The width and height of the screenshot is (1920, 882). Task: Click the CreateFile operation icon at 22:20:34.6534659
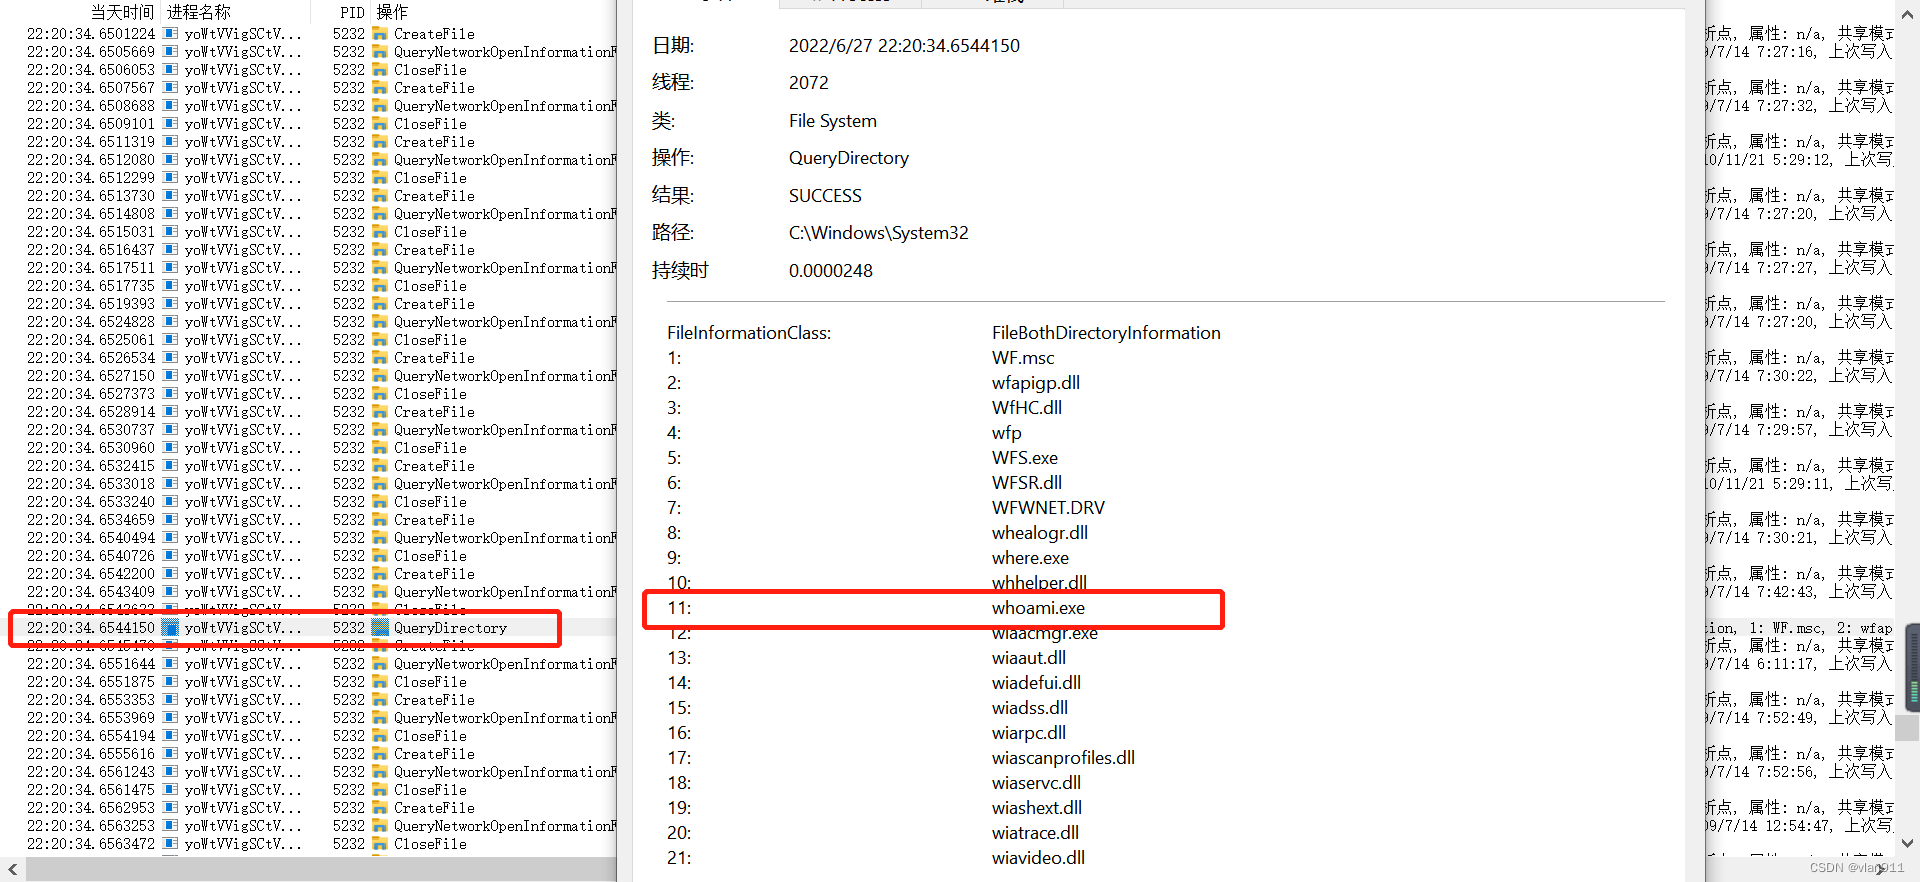pos(380,520)
